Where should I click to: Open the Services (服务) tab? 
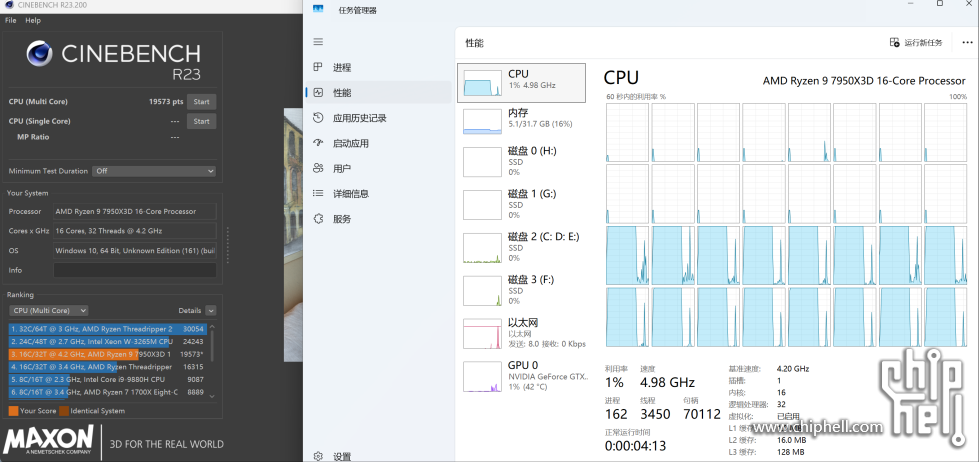pyautogui.click(x=378, y=219)
